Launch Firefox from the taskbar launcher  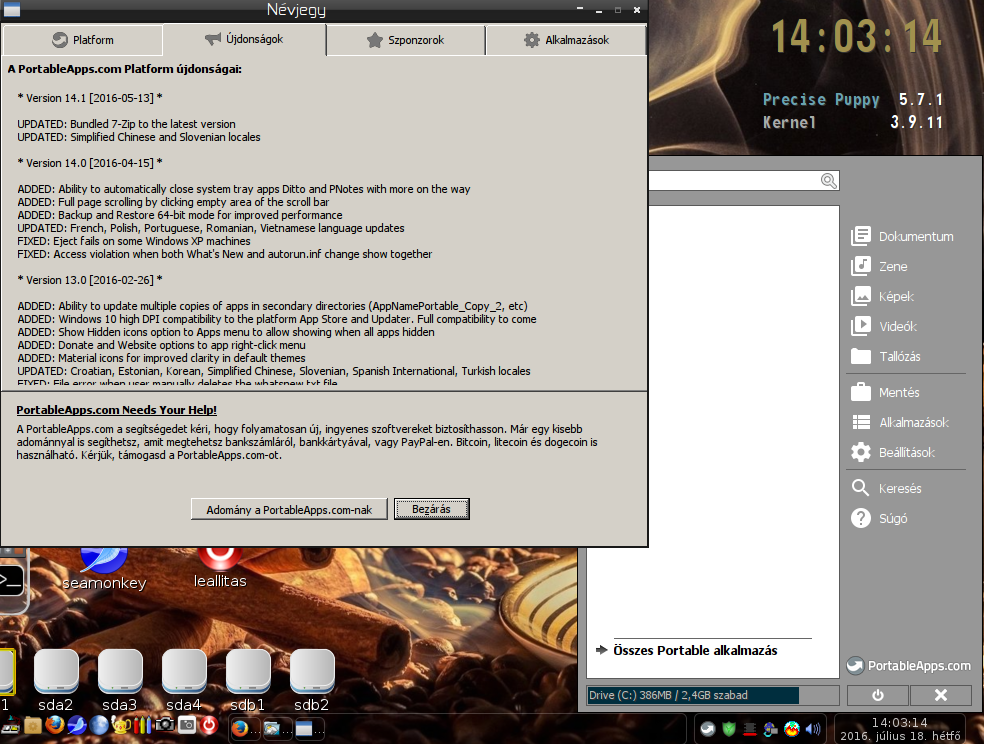(x=55, y=725)
